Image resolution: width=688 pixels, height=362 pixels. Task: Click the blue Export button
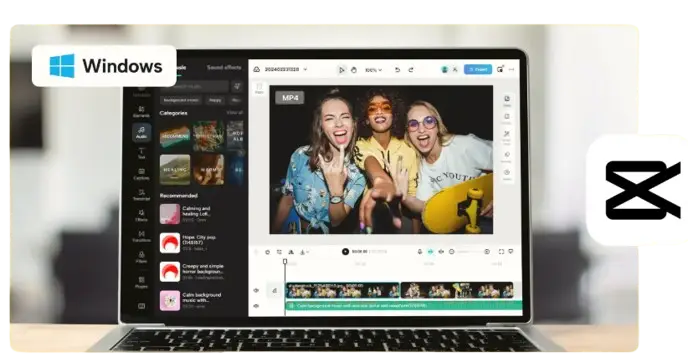[x=478, y=69]
